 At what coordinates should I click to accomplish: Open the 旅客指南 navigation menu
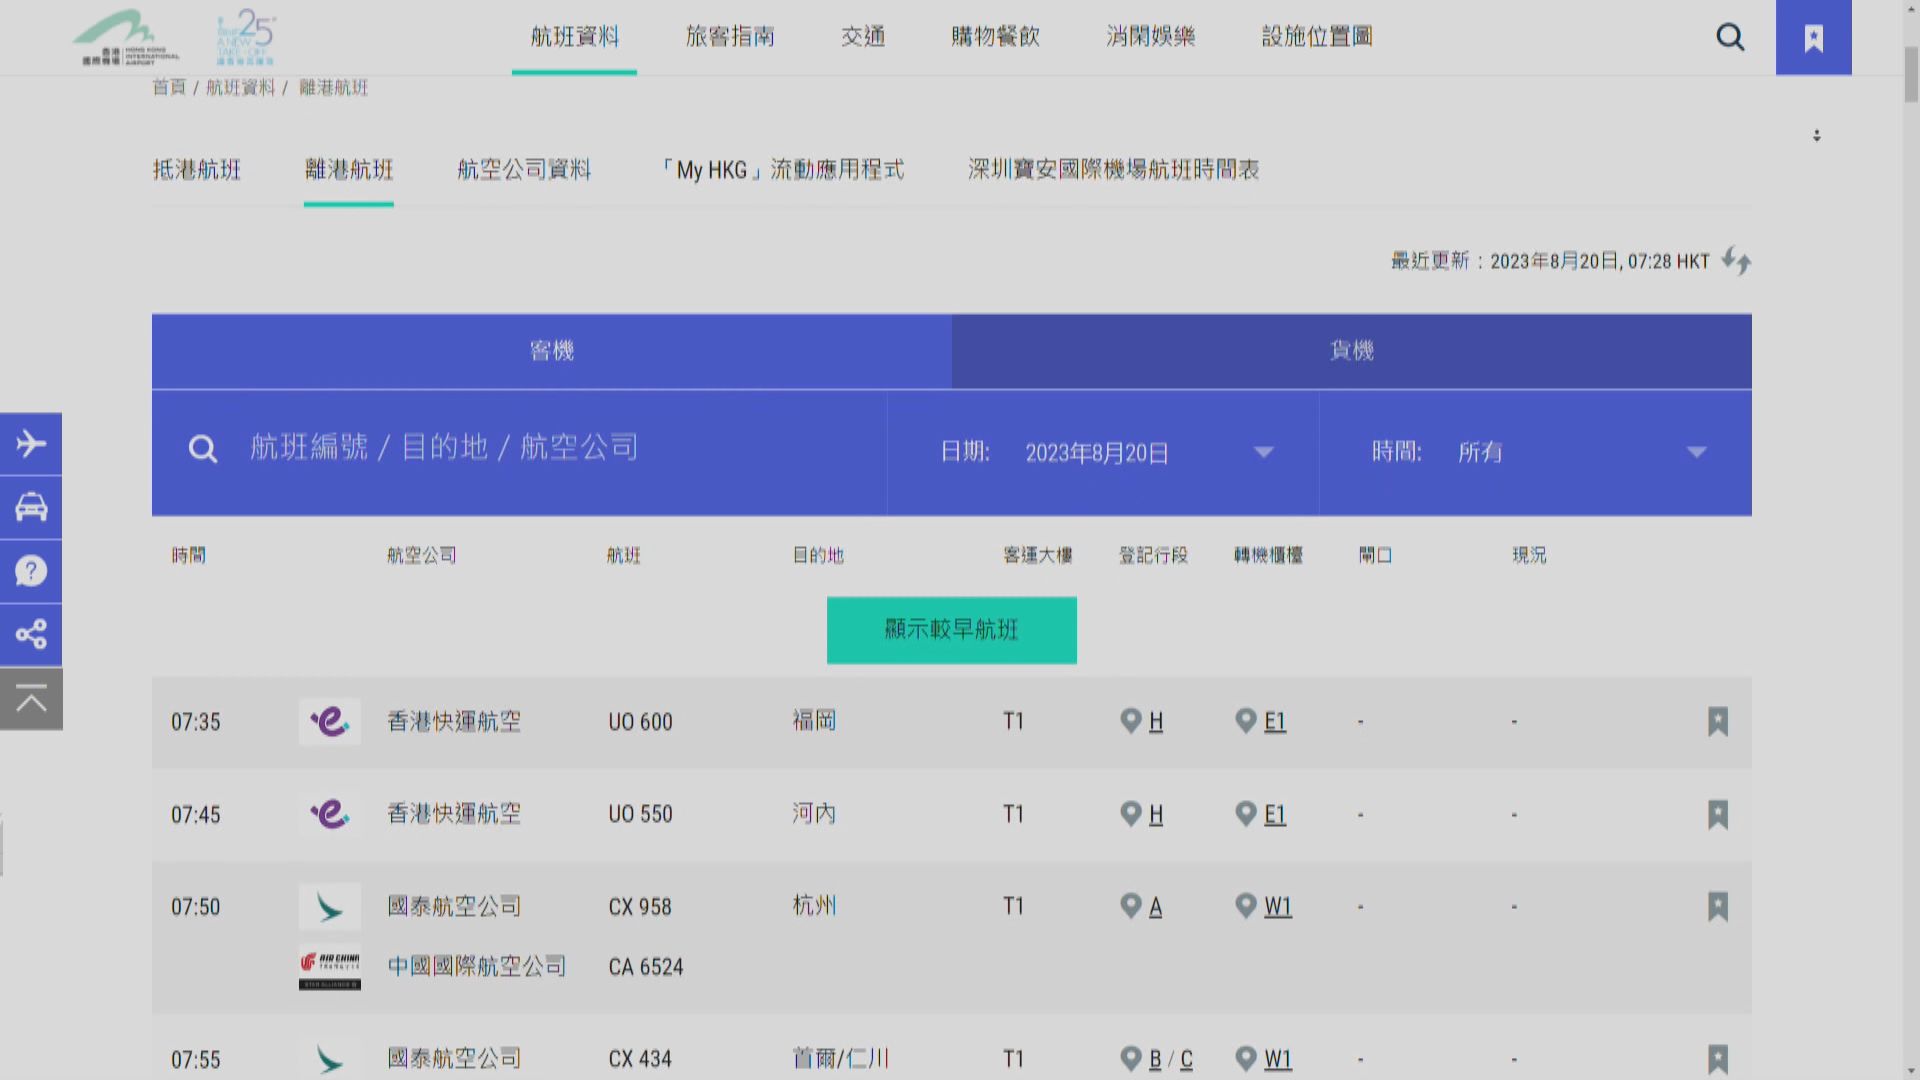click(x=730, y=37)
